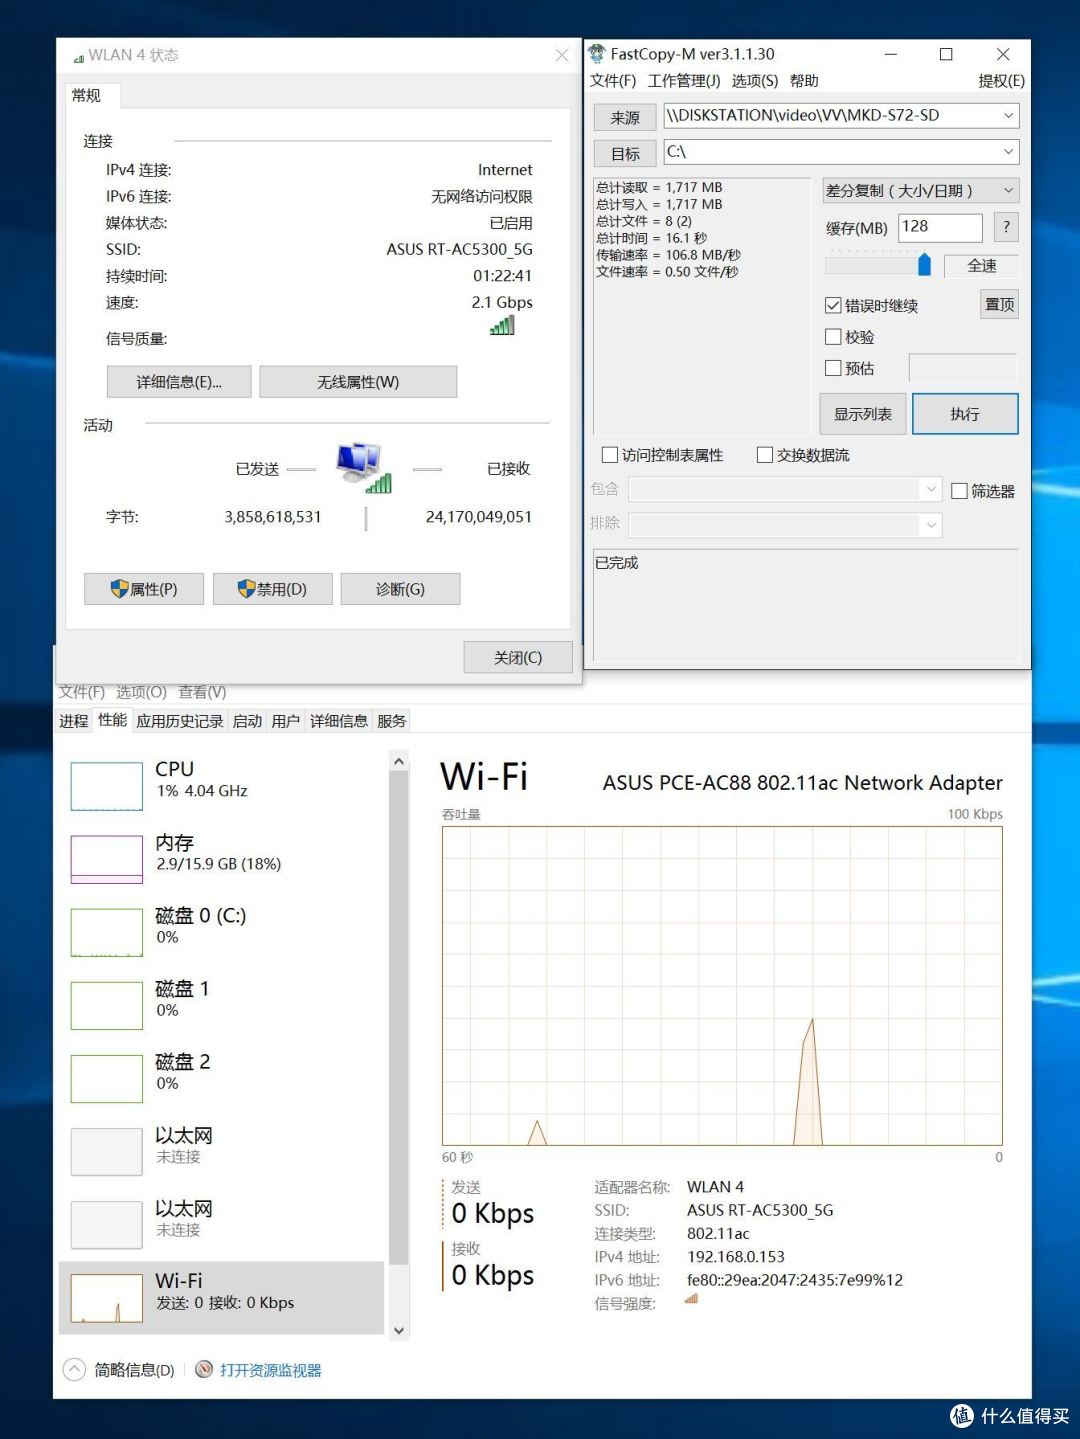The image size is (1080, 1439).
Task: Click the shield Properties button in WLAN status
Action: click(x=144, y=589)
